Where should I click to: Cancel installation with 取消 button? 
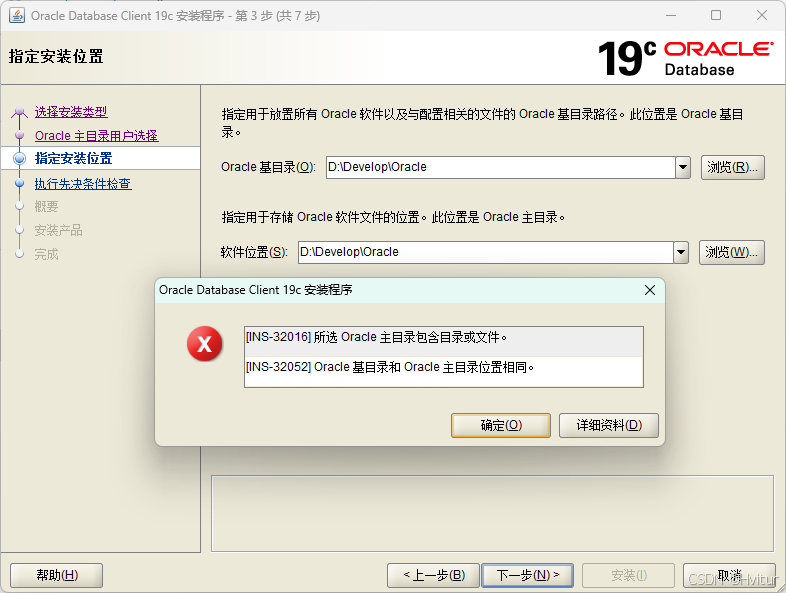click(x=729, y=575)
